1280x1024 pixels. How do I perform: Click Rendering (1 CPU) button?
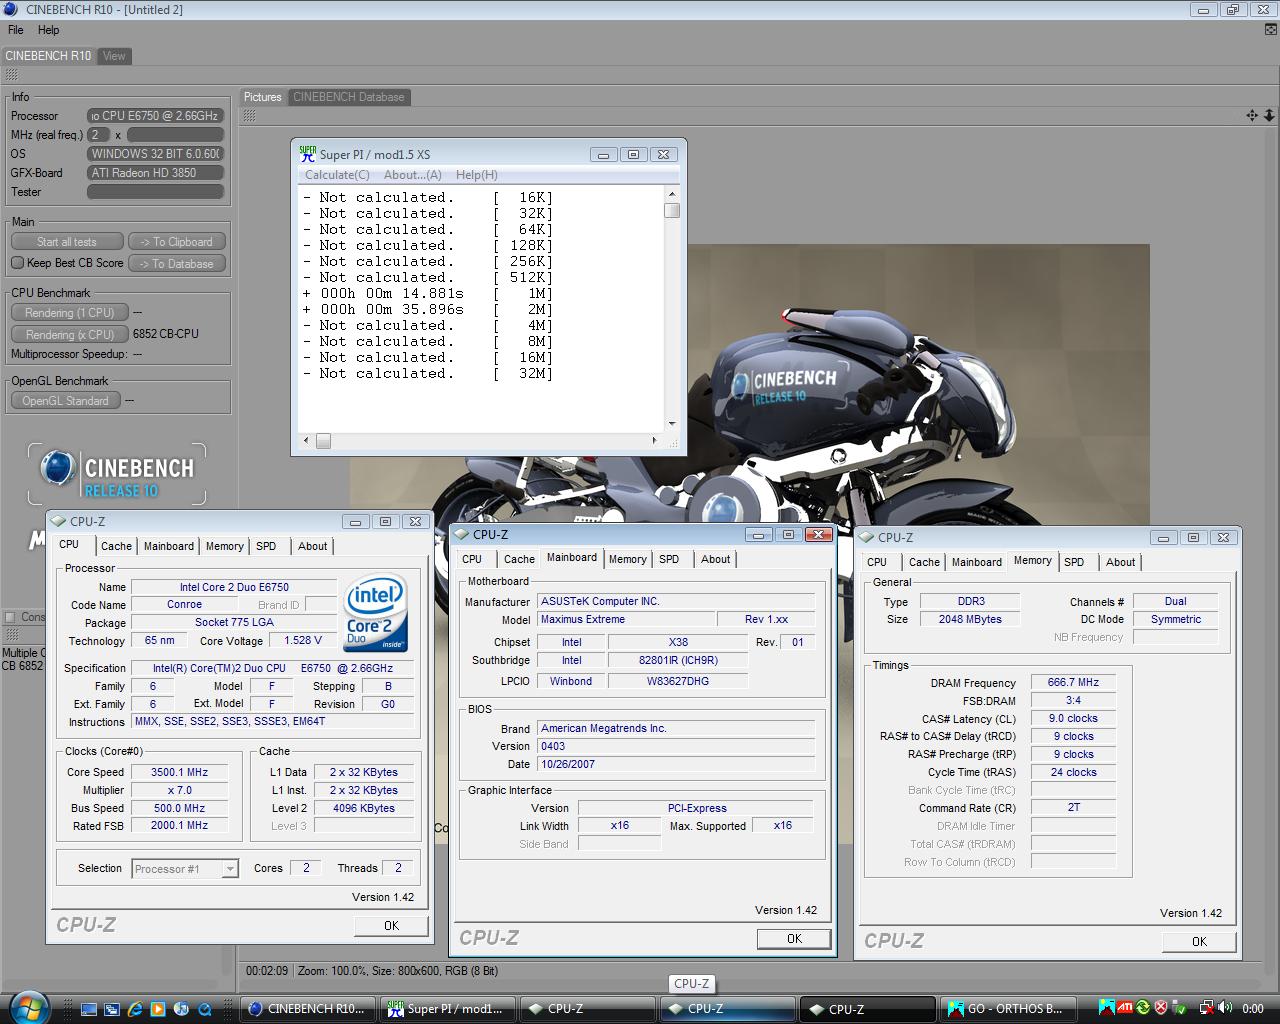tap(70, 313)
